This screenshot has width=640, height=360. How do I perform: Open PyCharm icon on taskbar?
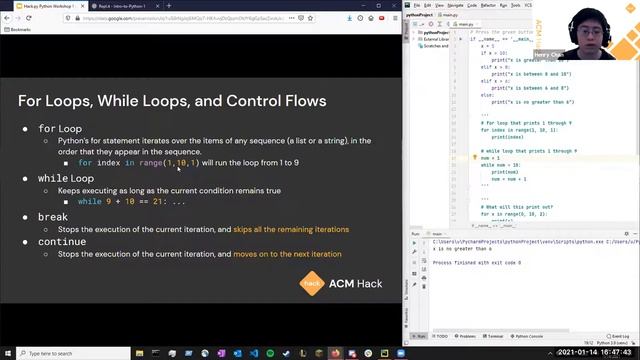pos(384,353)
